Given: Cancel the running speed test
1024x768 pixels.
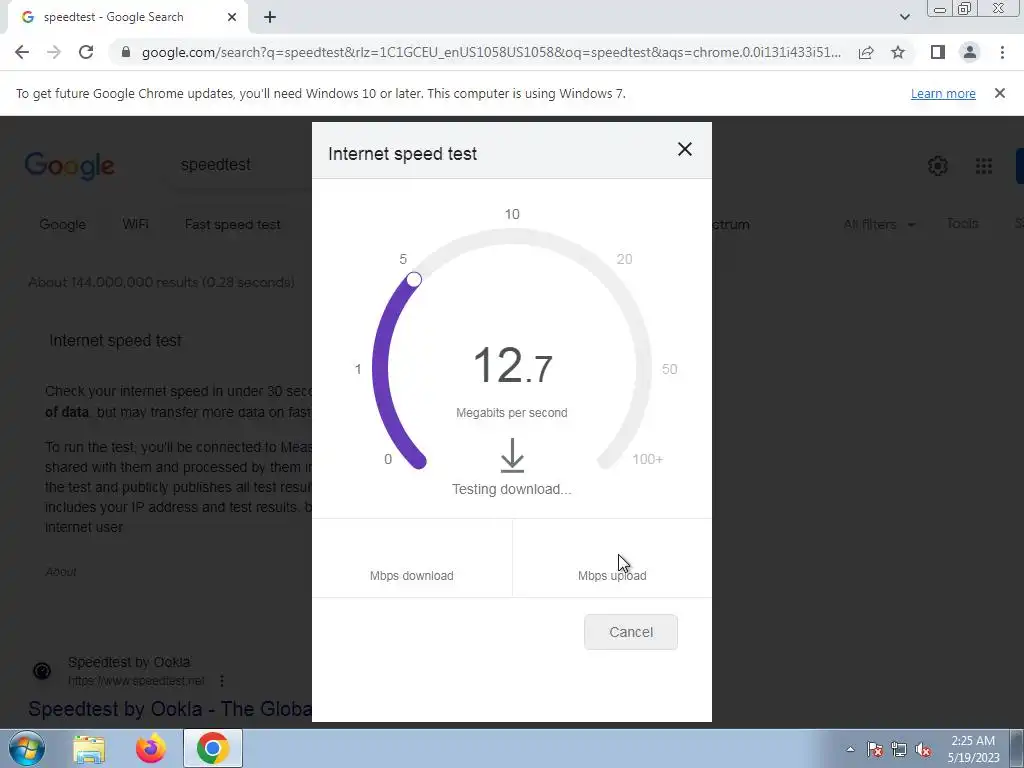Looking at the screenshot, I should [631, 632].
